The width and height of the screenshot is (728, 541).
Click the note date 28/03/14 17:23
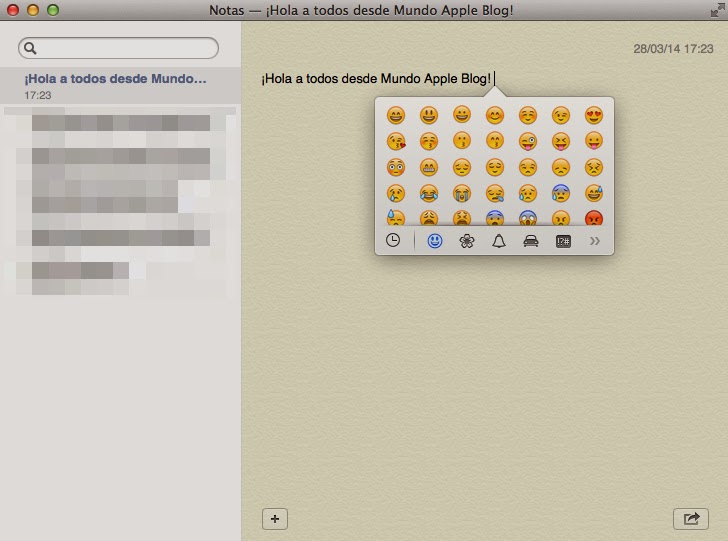pyautogui.click(x=673, y=49)
